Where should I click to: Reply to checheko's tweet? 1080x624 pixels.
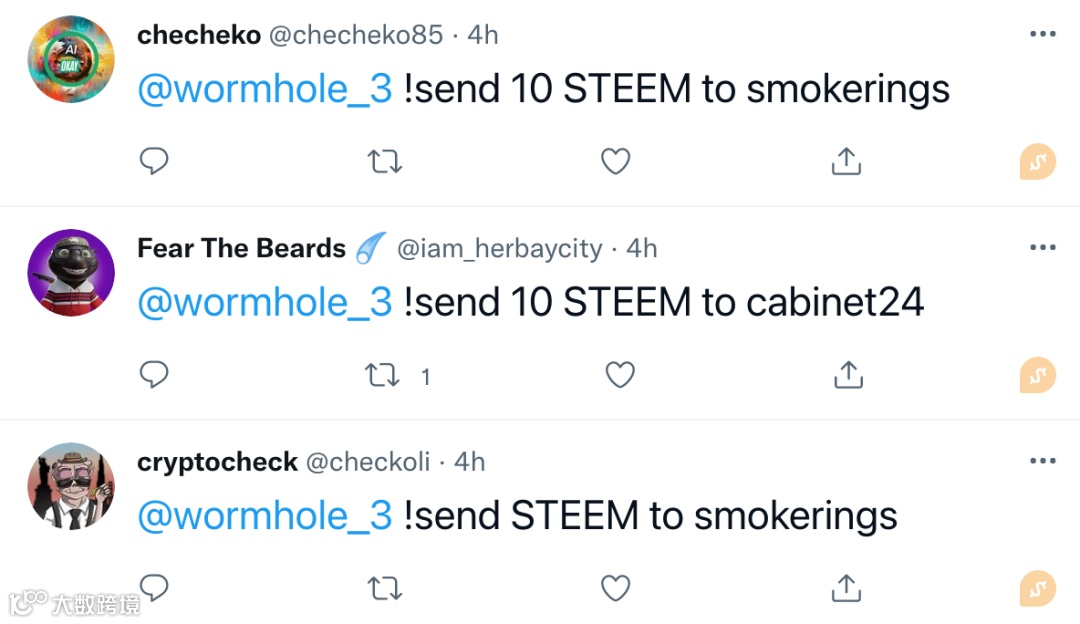[153, 160]
